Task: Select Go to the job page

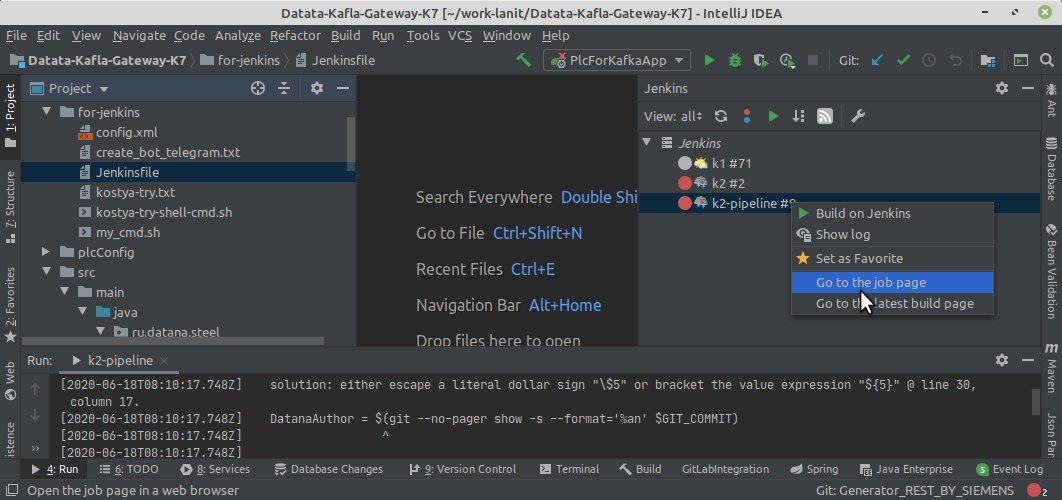Action: point(892,283)
